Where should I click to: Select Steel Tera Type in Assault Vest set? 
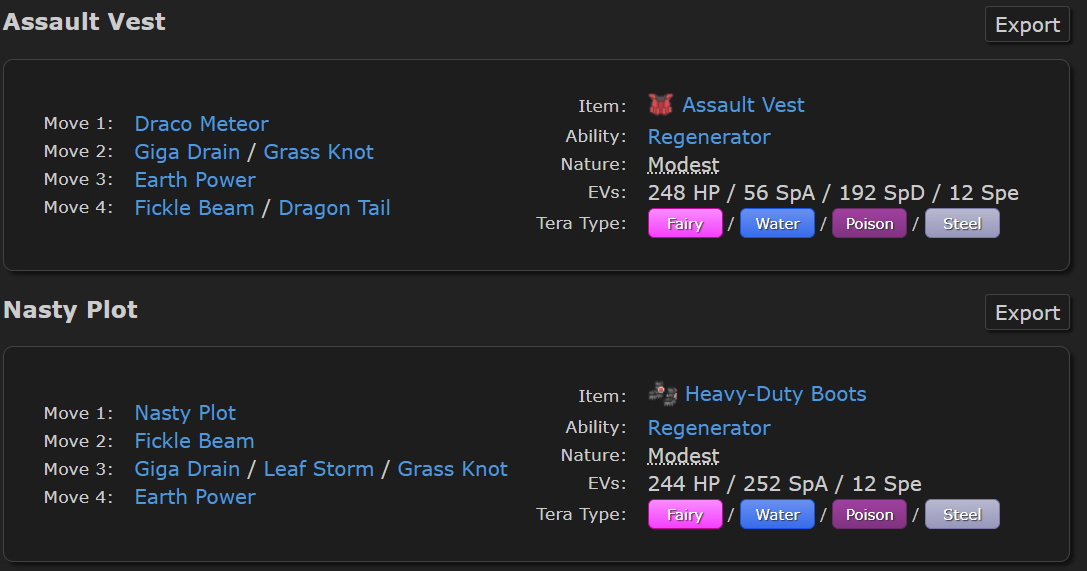962,224
